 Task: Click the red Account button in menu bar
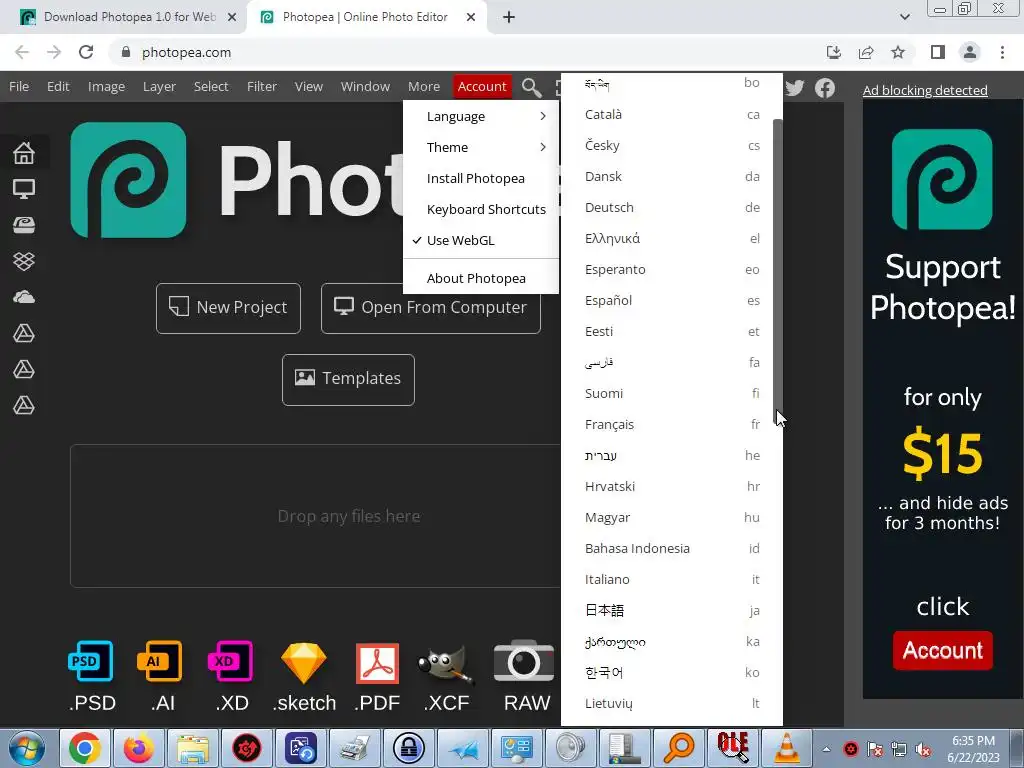[482, 86]
